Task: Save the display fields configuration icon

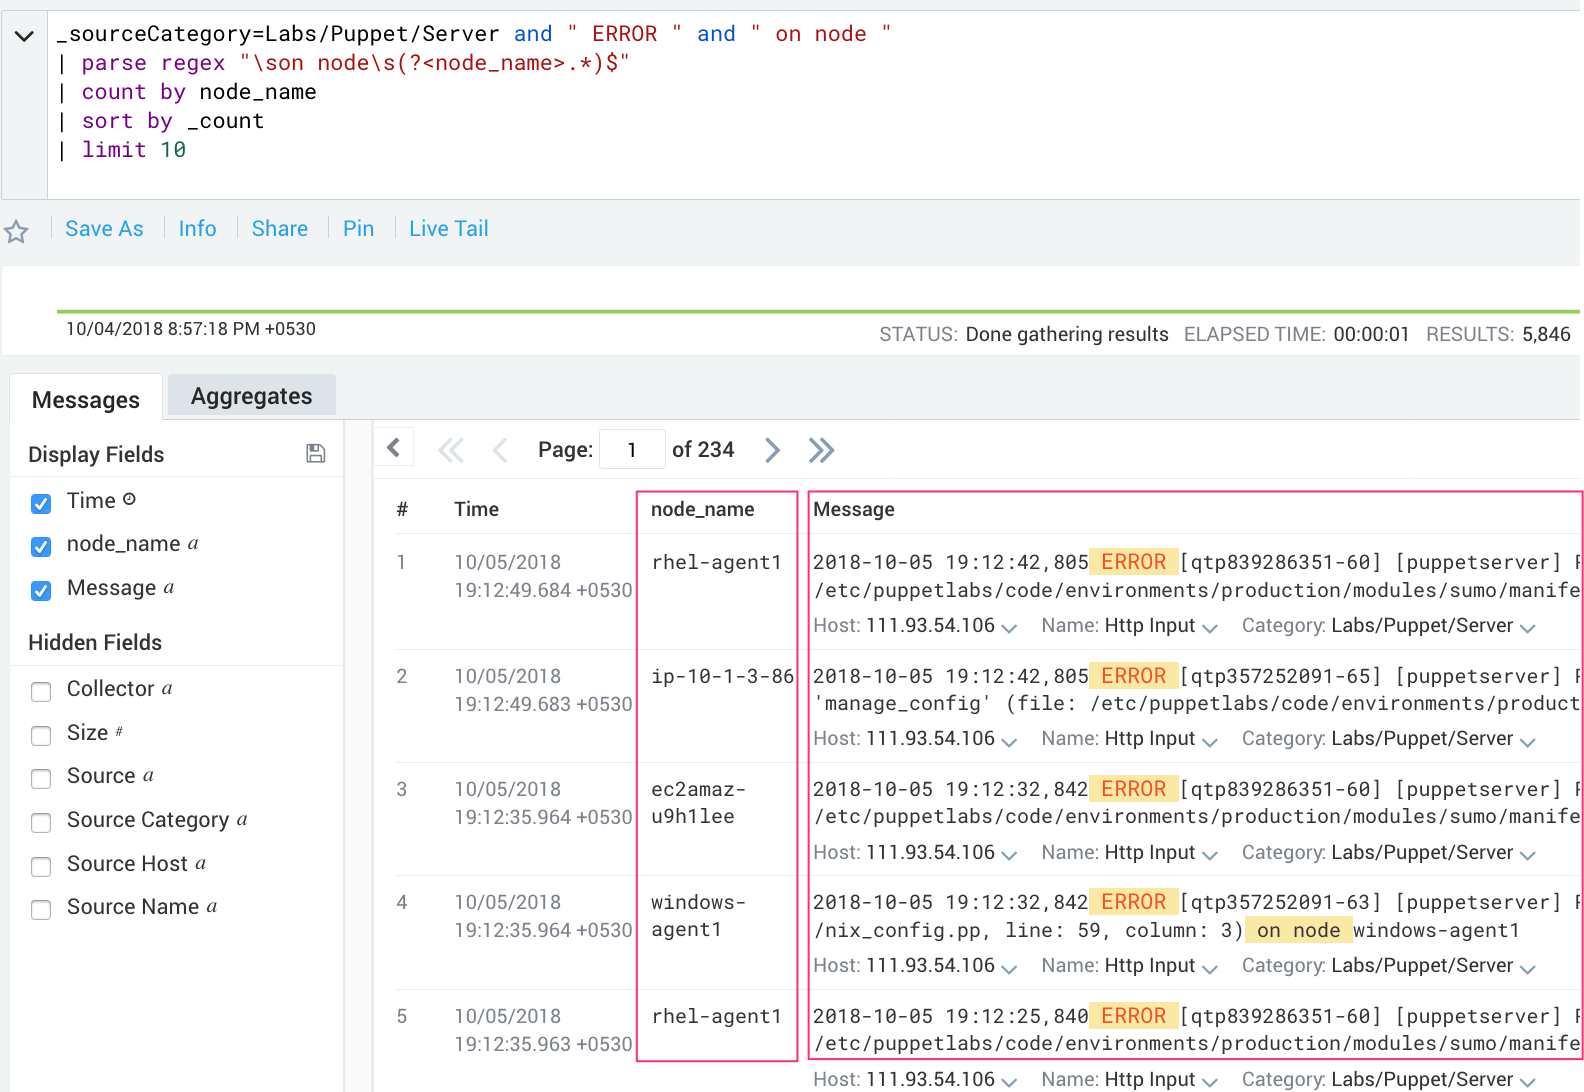Action: tap(316, 454)
